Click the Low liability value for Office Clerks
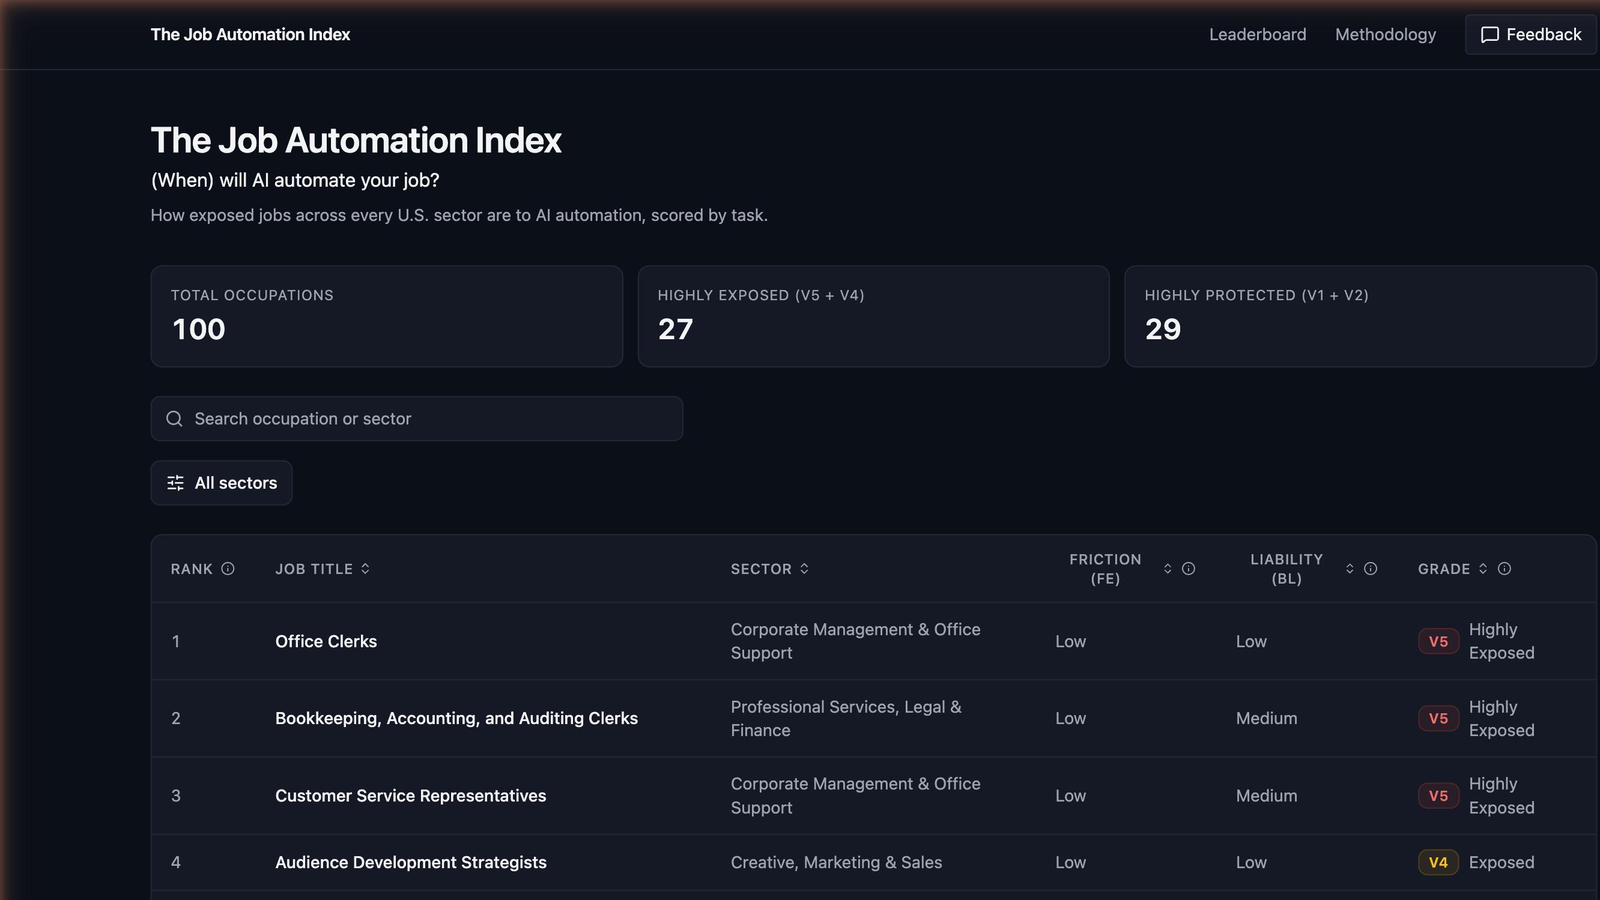 pyautogui.click(x=1251, y=641)
